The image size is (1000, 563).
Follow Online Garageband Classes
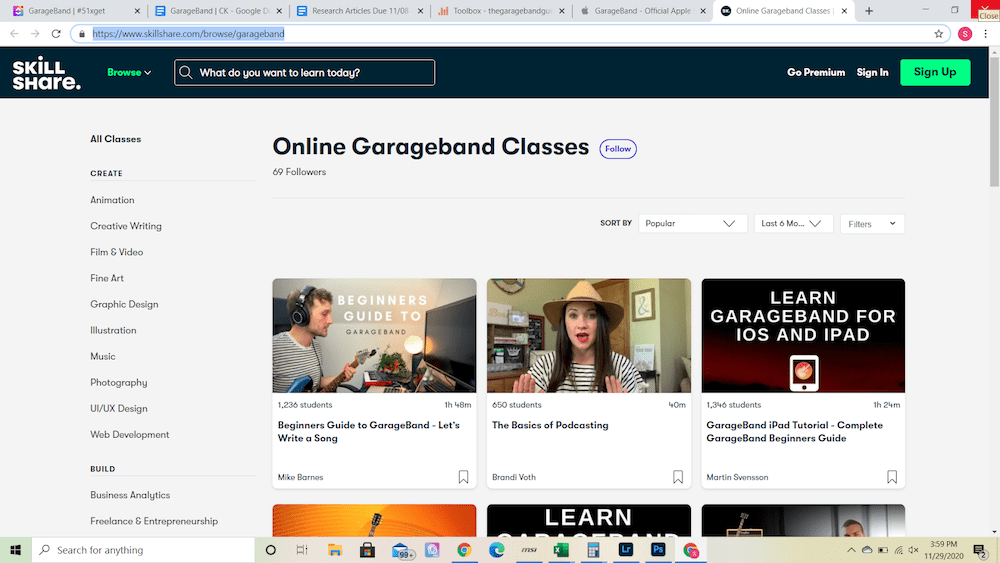click(617, 149)
